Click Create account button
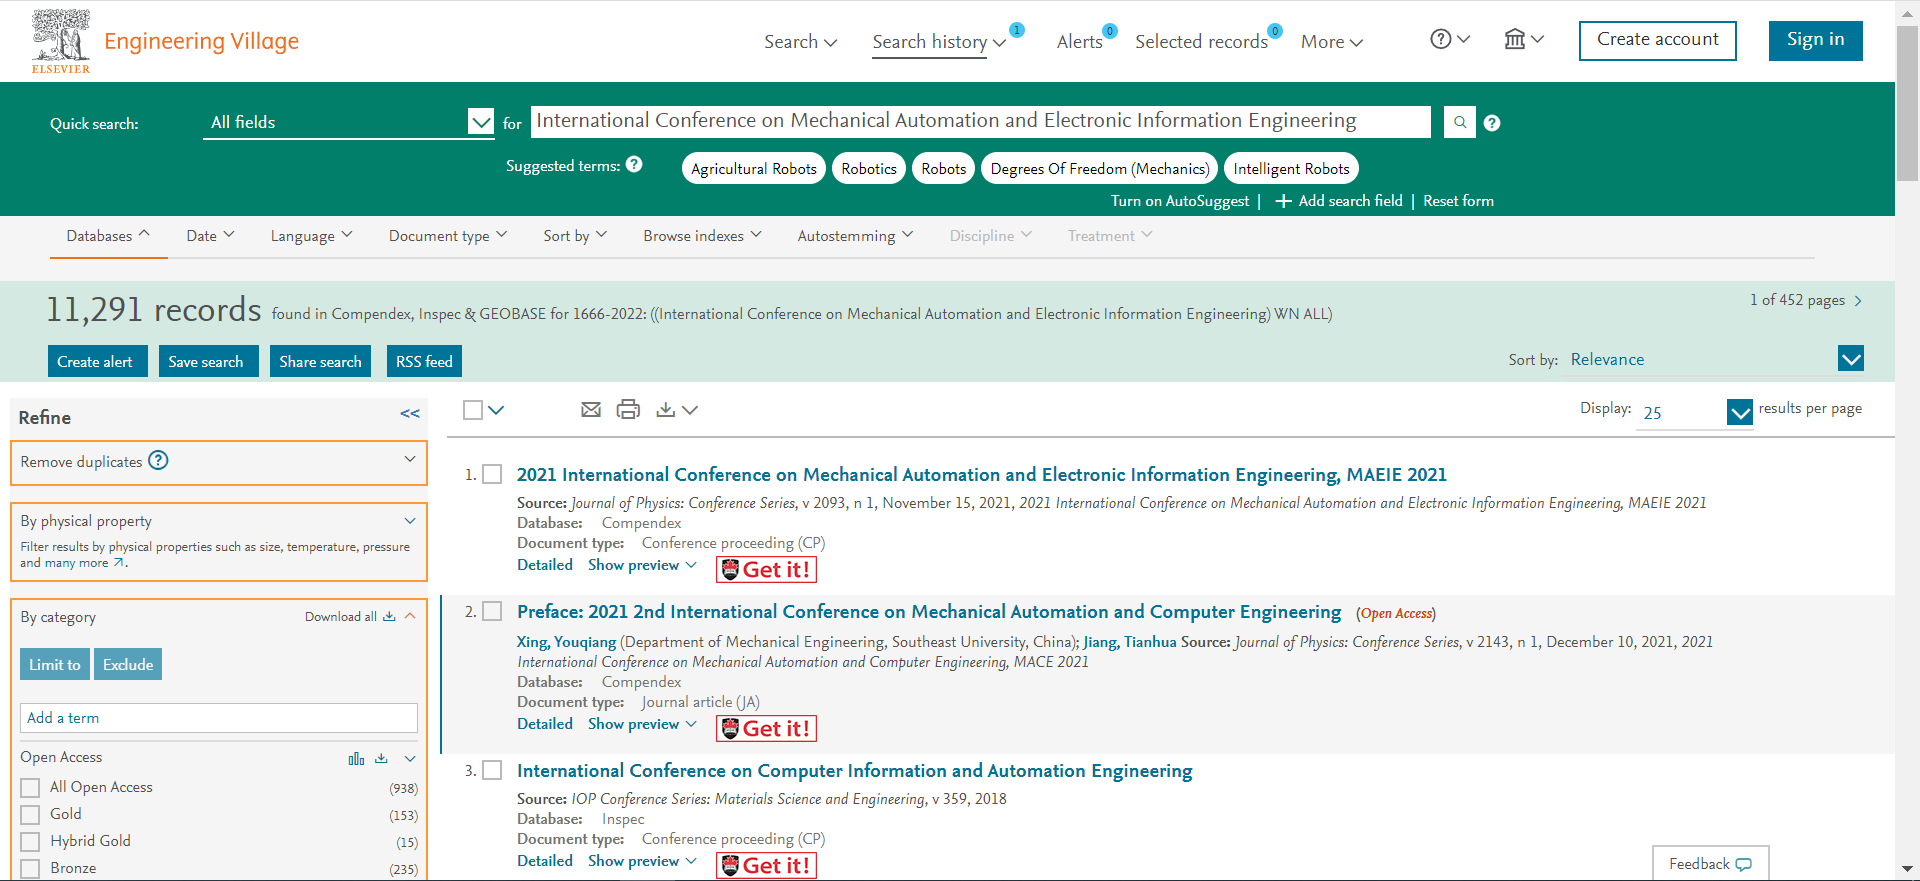The image size is (1920, 881). point(1658,40)
